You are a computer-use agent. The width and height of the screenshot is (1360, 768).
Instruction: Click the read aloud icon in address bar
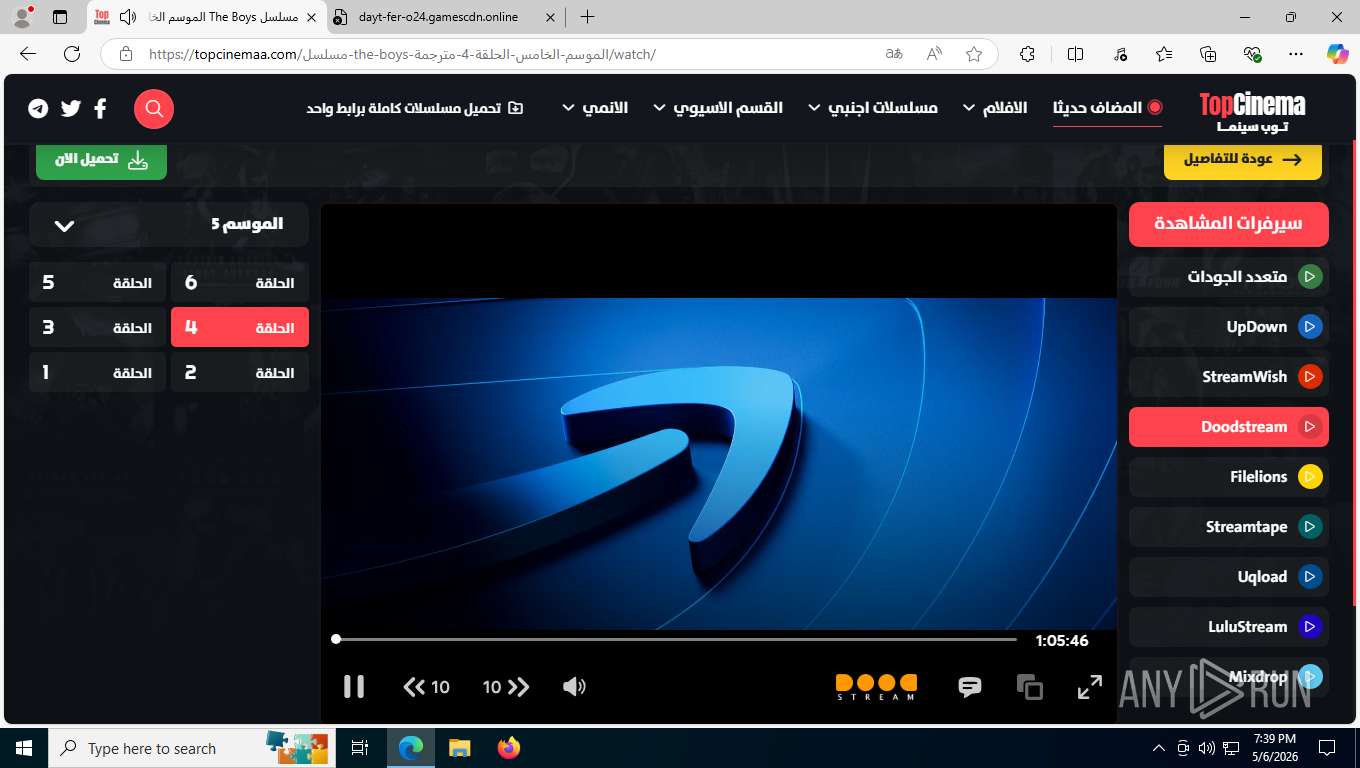[x=934, y=54]
